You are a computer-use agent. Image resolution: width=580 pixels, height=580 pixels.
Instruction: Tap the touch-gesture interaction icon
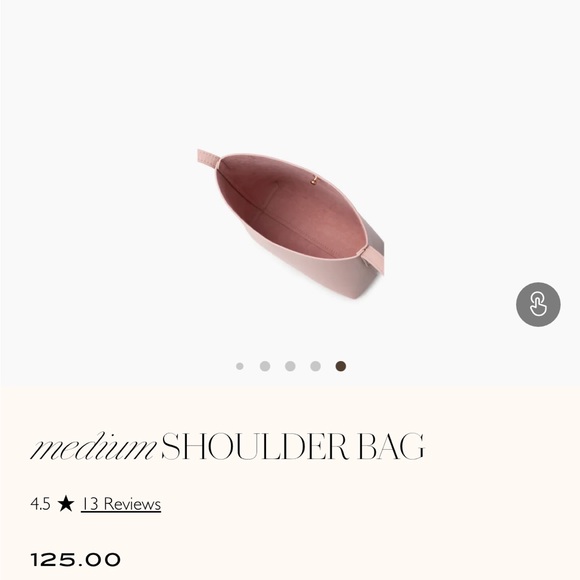[x=538, y=304]
